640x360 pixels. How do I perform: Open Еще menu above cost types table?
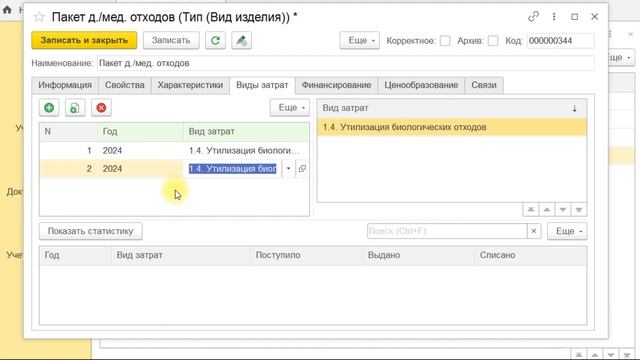[x=290, y=108]
